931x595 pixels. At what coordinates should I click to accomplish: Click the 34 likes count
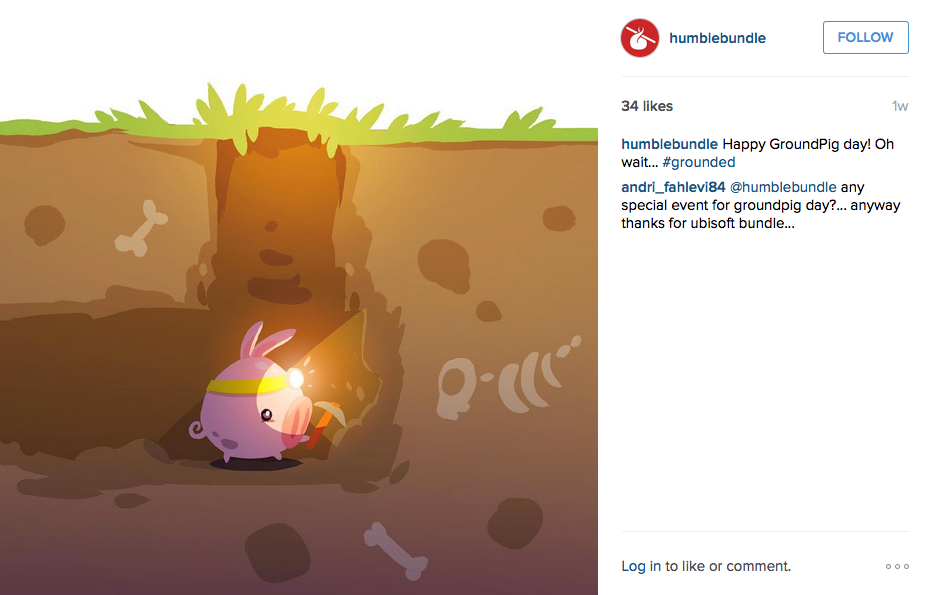point(647,106)
